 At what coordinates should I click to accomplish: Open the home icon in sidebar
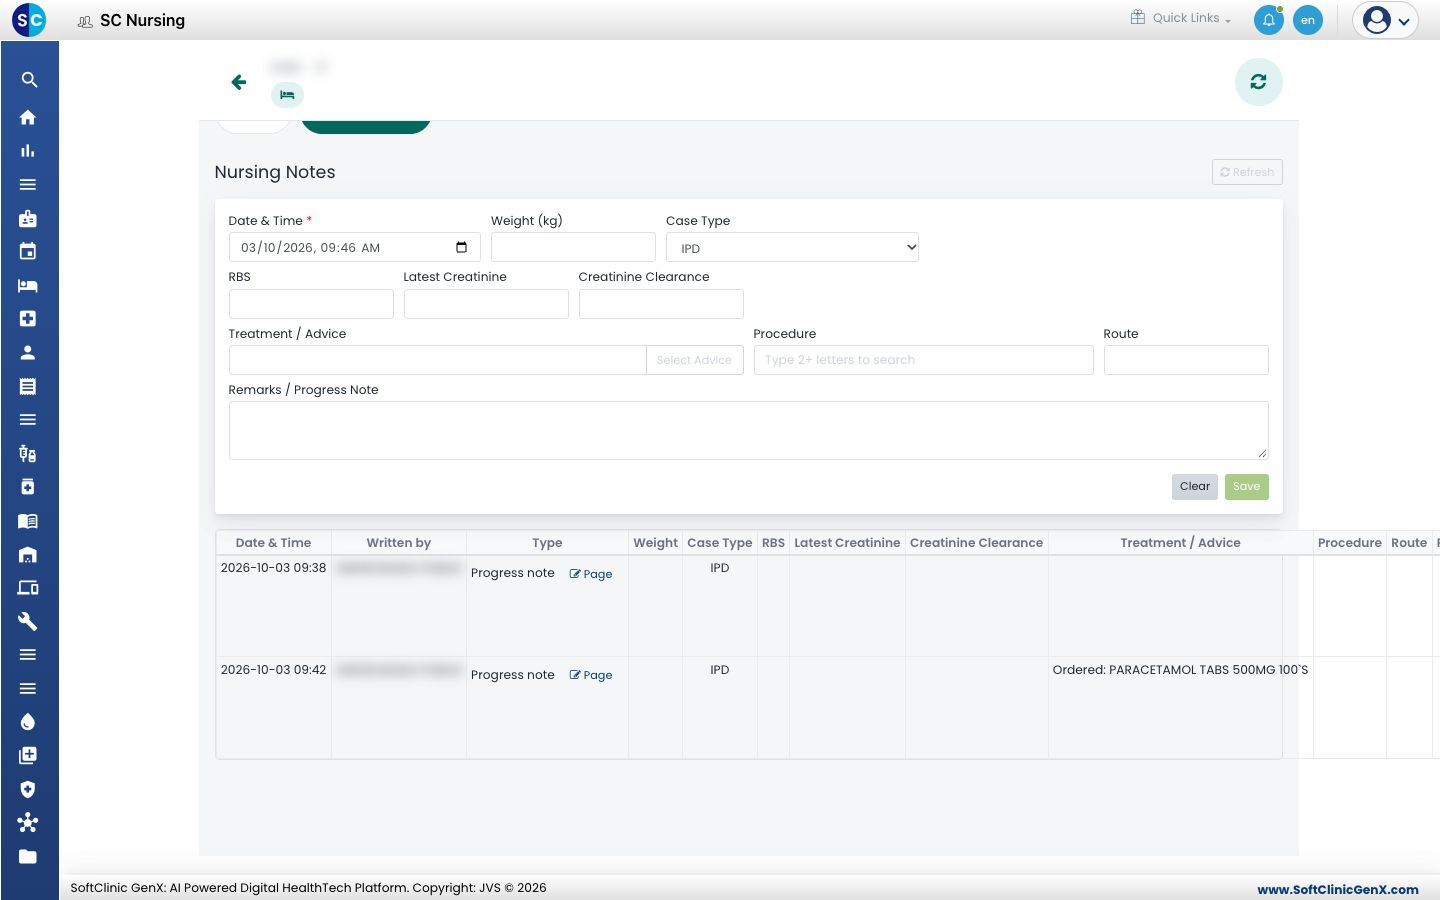[28, 117]
